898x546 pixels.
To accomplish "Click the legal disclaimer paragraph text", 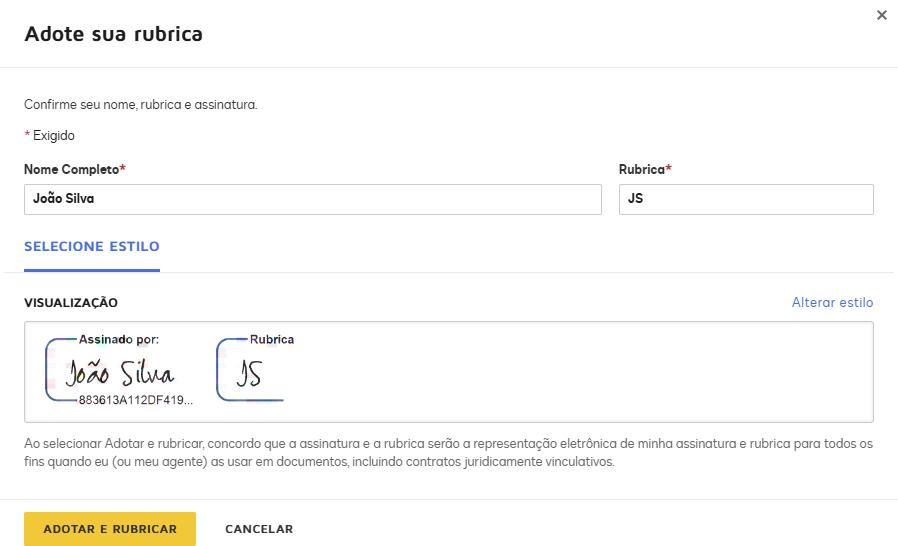I will [448, 453].
